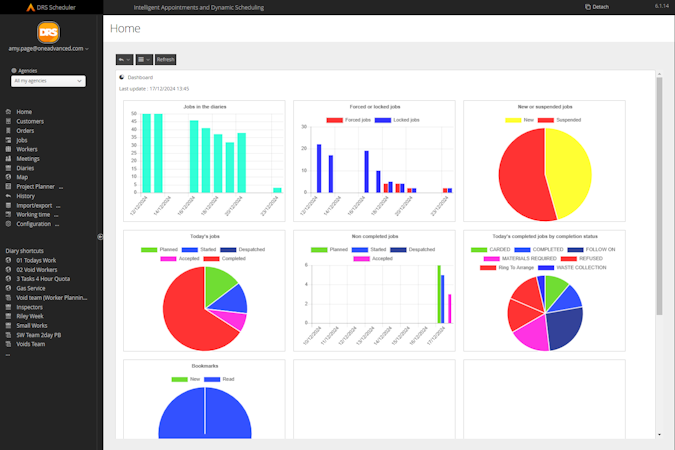Open the Map globe icon
Screen dimensions: 675x450
click(8, 177)
